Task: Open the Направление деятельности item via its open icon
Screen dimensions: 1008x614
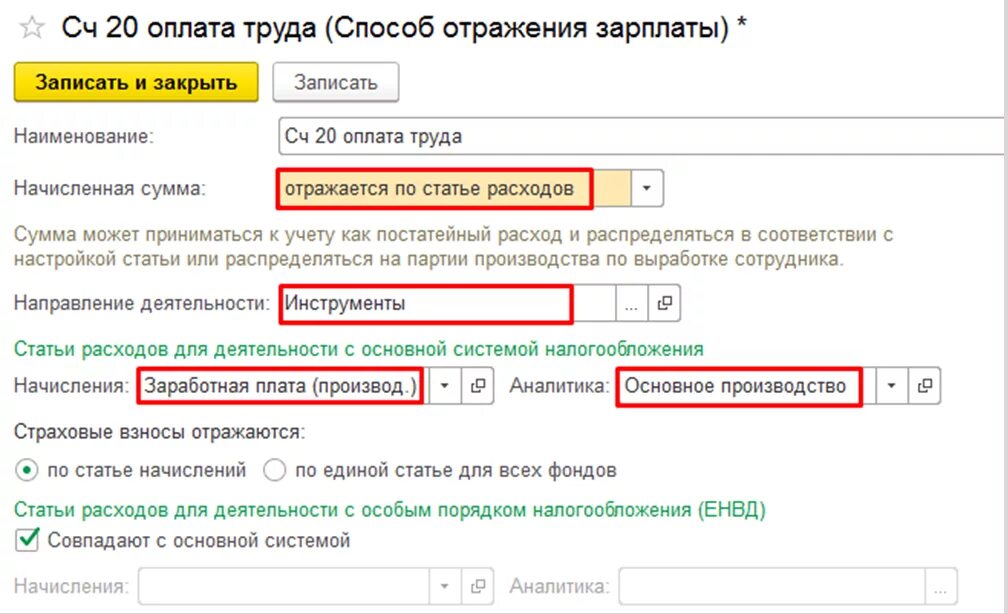Action: point(664,303)
